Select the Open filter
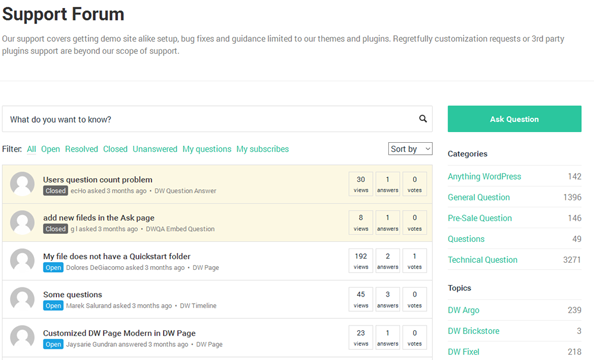This screenshot has height=360, width=594. pos(50,149)
